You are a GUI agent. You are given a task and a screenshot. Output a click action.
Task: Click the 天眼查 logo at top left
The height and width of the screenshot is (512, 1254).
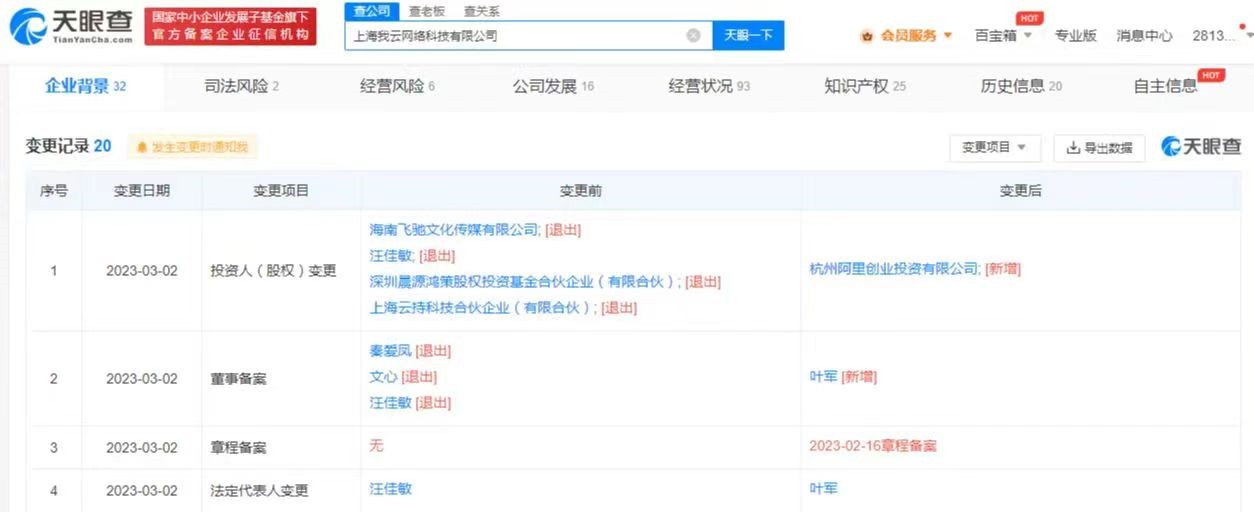point(70,26)
